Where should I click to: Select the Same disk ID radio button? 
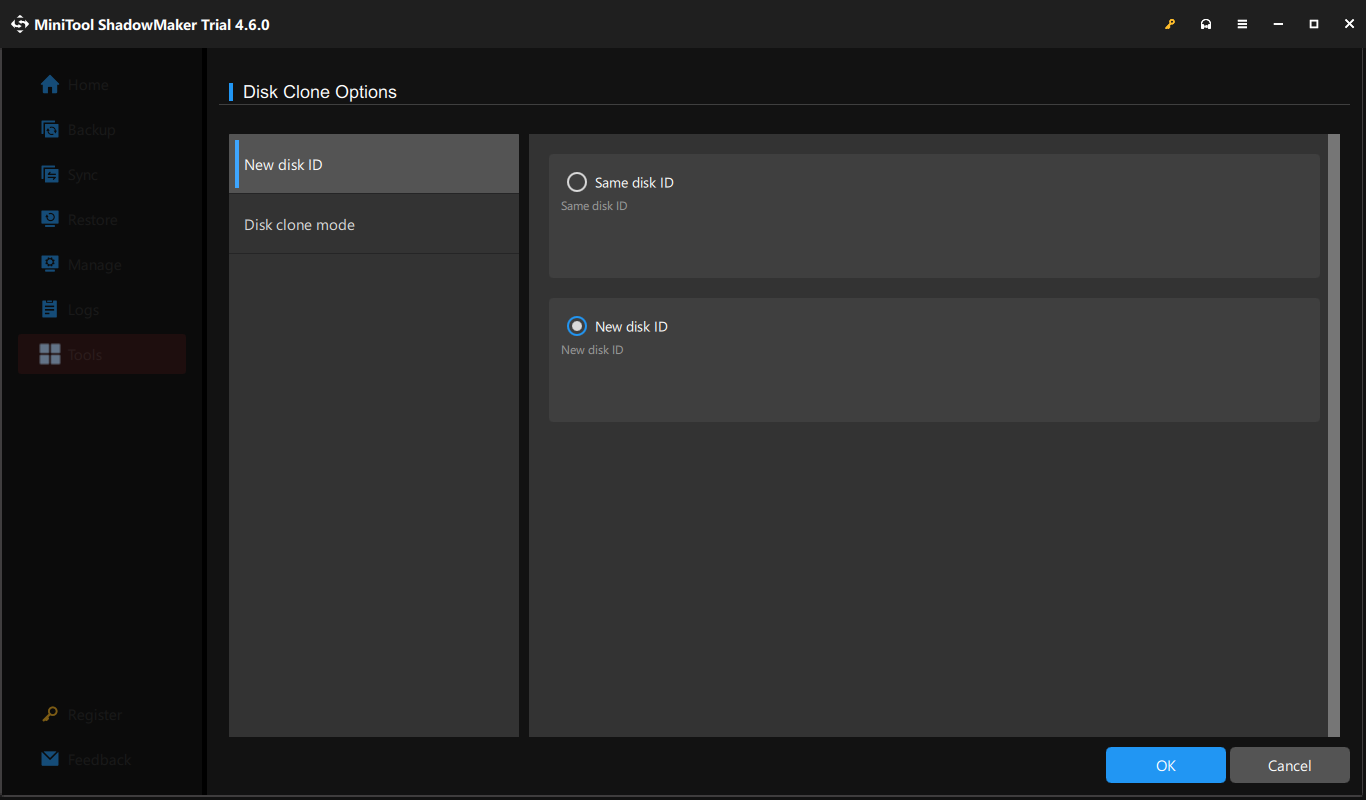tap(576, 182)
